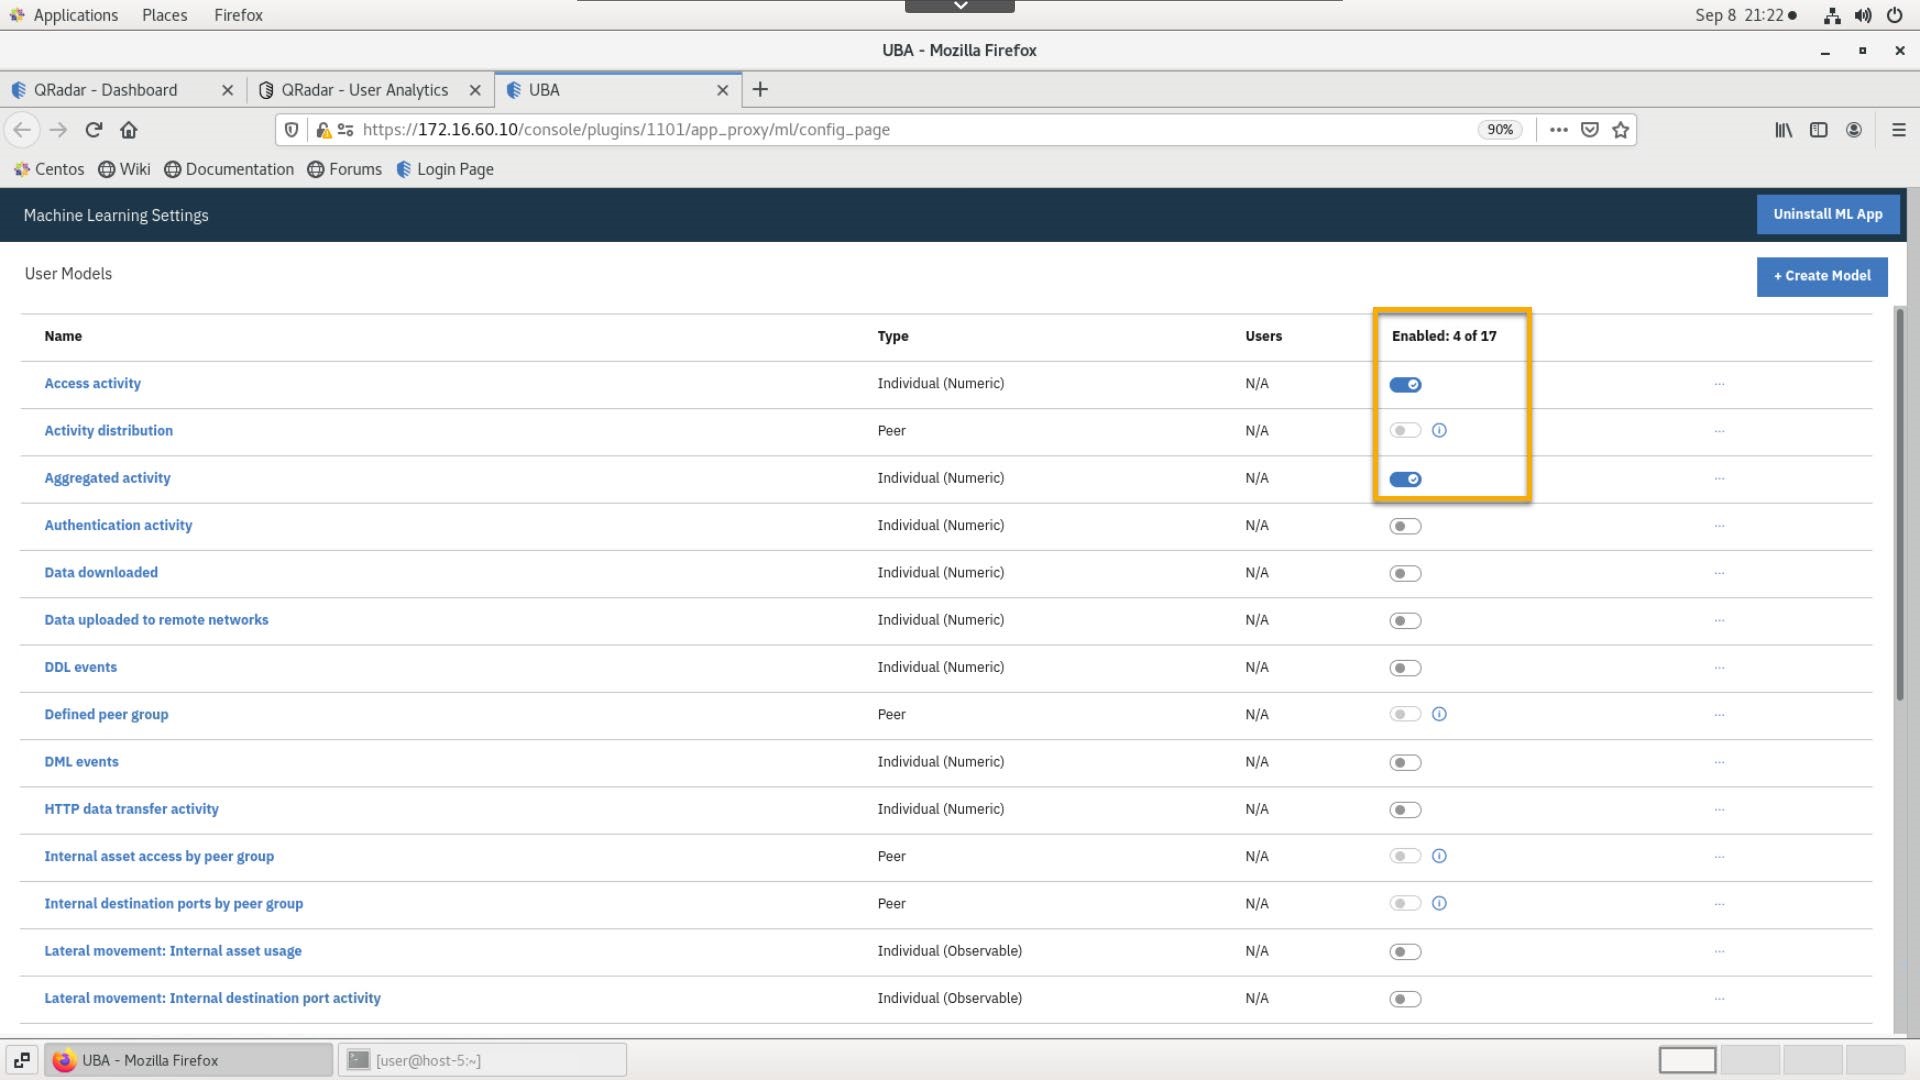Image resolution: width=1920 pixels, height=1080 pixels.
Task: Click the home page icon
Action: coord(128,129)
